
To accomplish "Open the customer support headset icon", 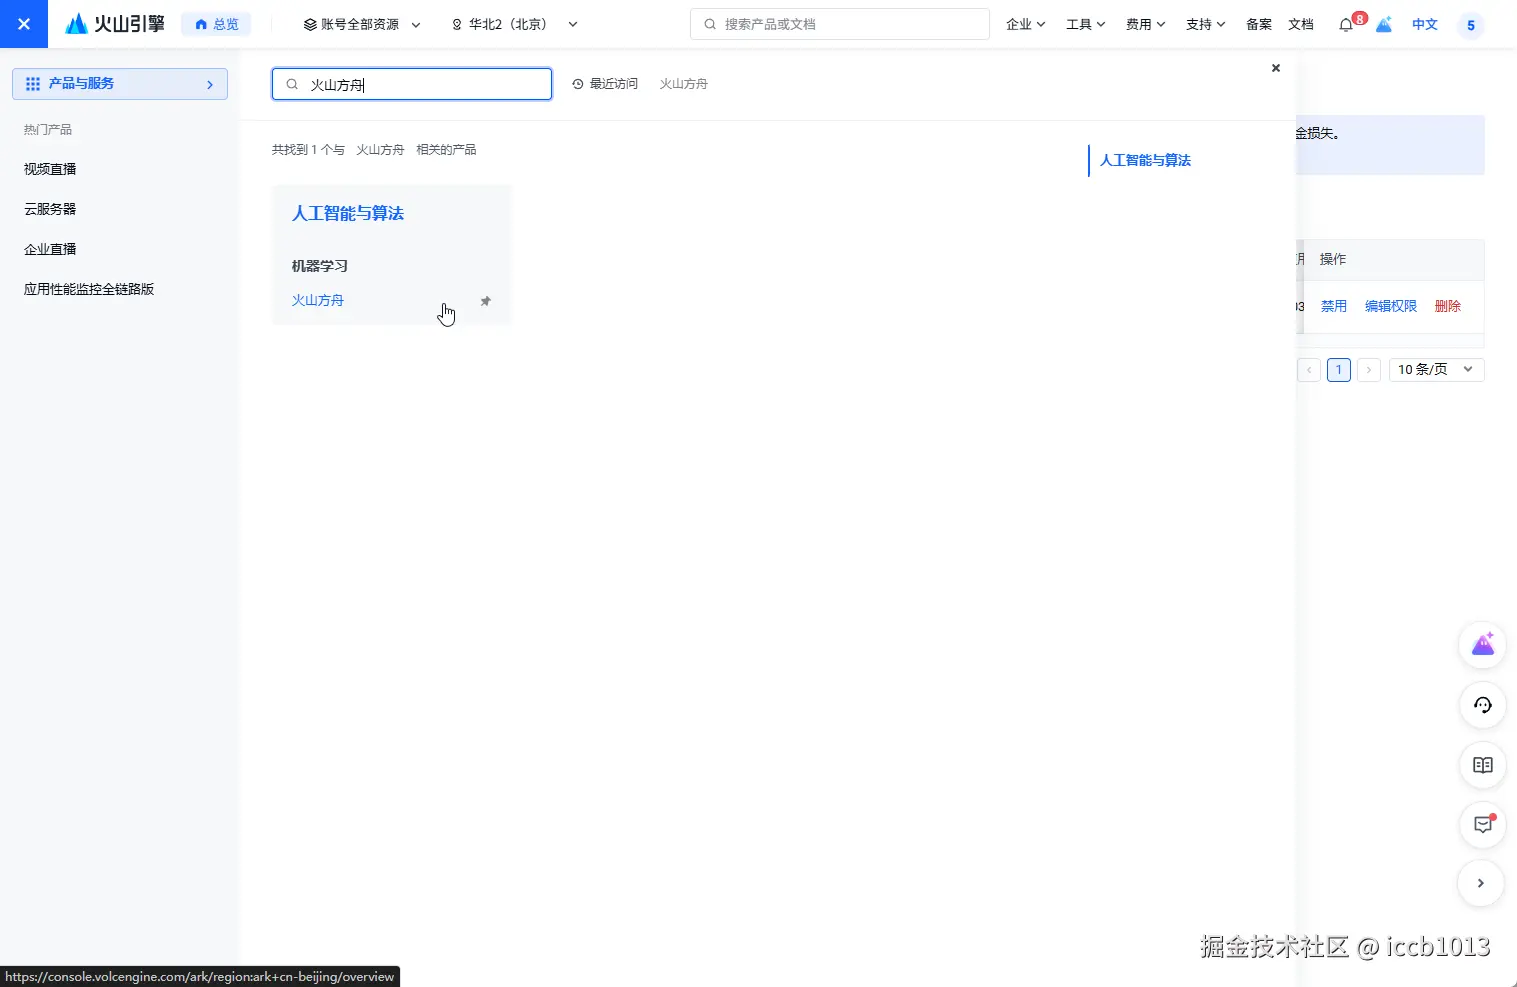I will coord(1482,705).
